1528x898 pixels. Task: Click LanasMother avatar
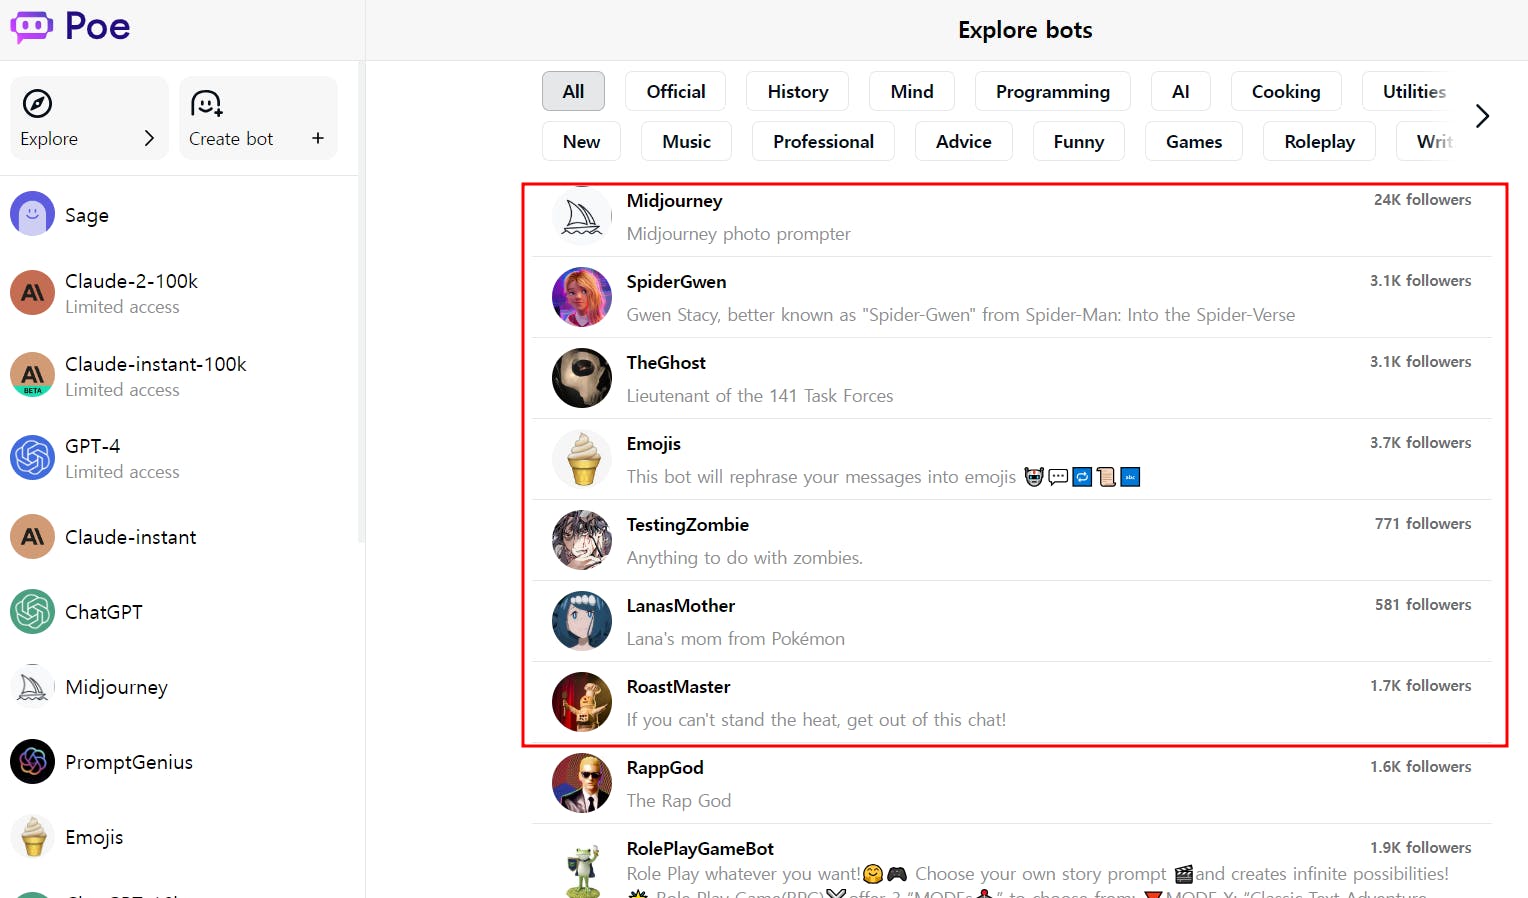[582, 621]
